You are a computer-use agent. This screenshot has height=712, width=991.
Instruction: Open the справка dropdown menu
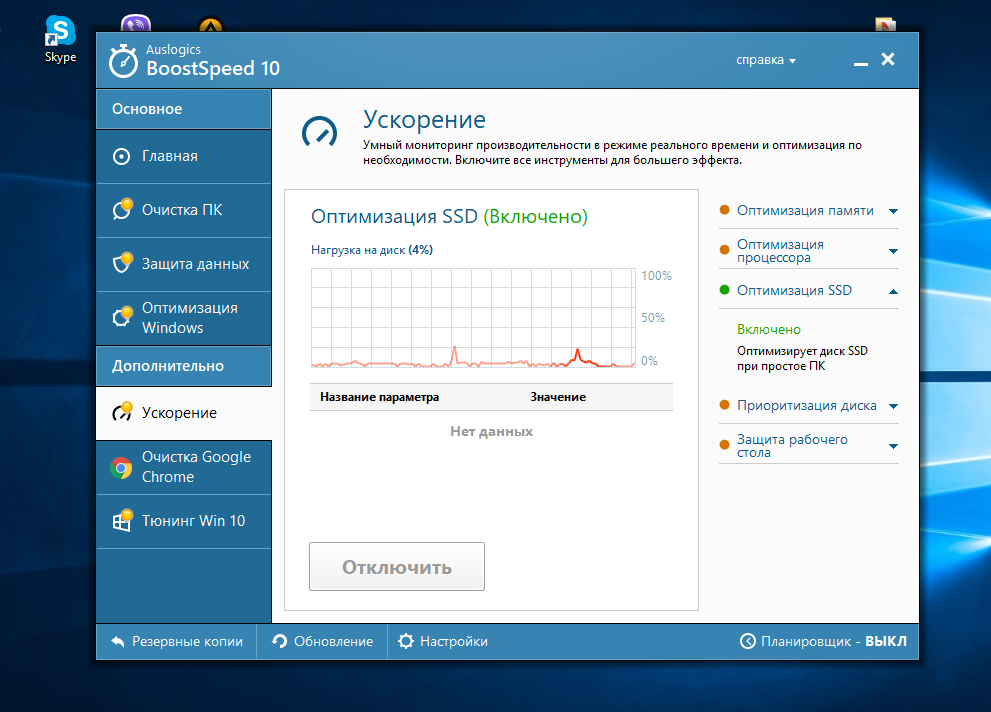pos(765,60)
